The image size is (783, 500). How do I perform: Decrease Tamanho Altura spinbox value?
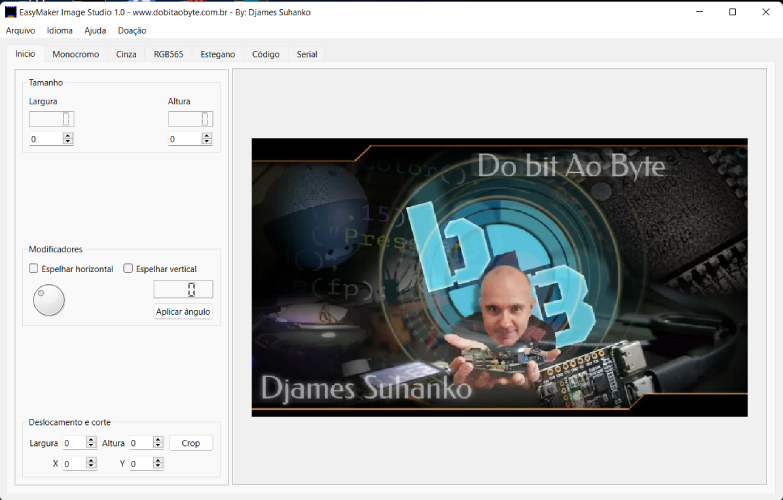tap(207, 142)
